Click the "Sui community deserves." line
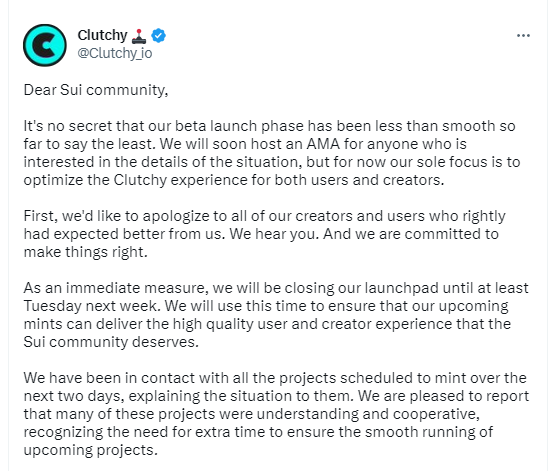 pos(111,342)
